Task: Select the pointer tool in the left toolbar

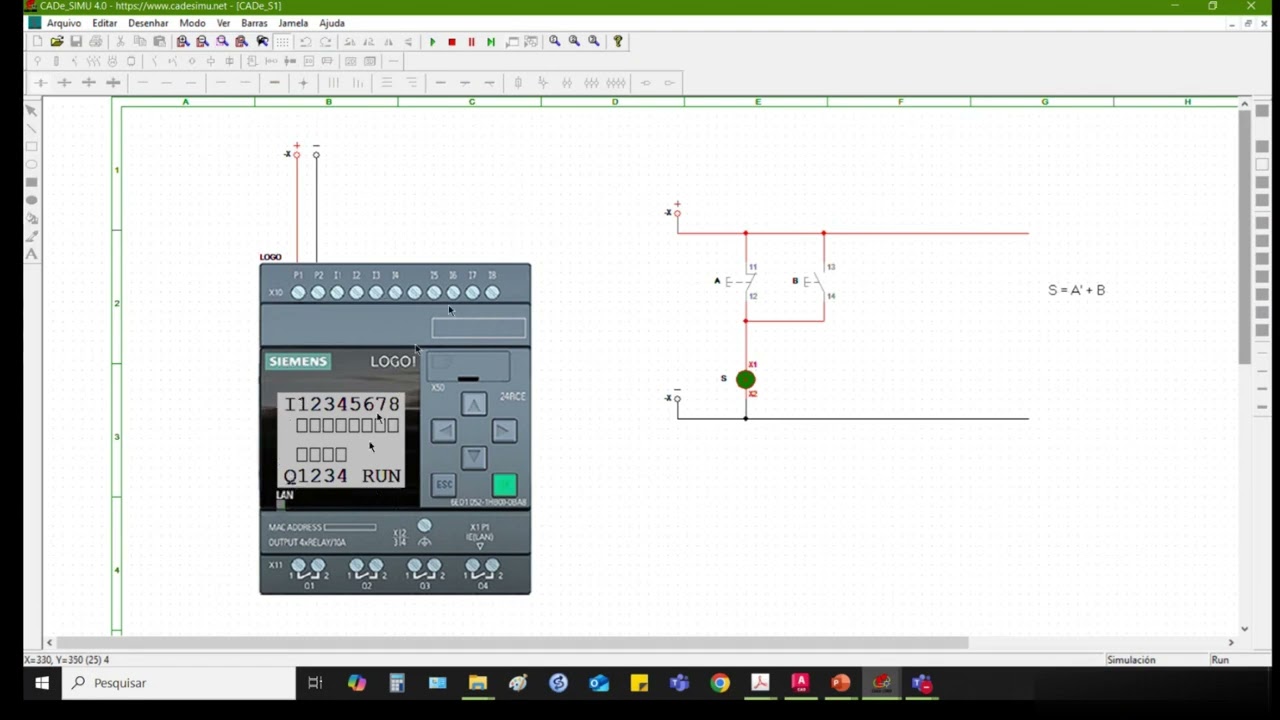Action: click(31, 110)
